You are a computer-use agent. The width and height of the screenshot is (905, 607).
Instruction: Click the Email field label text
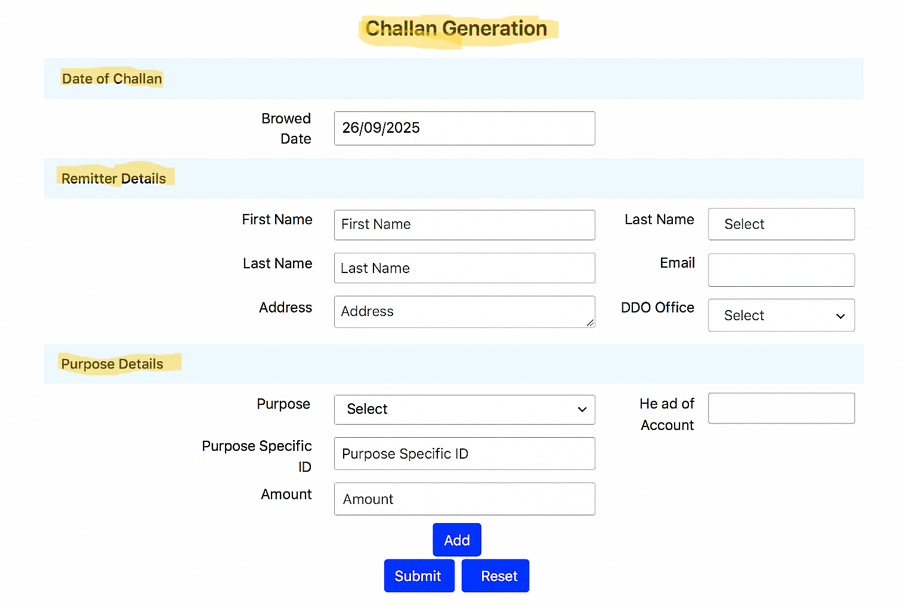pos(677,263)
